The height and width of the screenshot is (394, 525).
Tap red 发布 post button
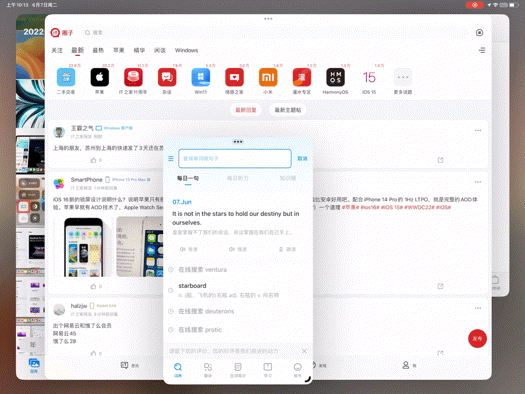(477, 338)
